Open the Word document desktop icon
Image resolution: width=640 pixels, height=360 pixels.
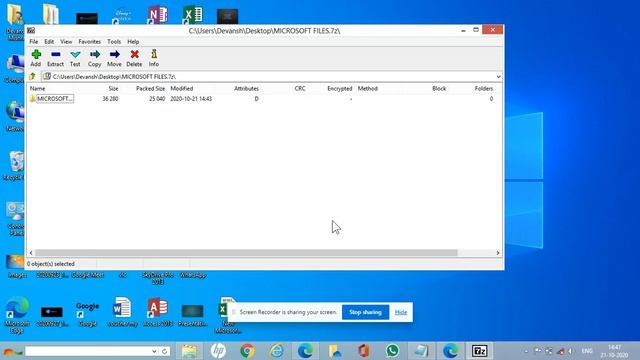(x=122, y=312)
